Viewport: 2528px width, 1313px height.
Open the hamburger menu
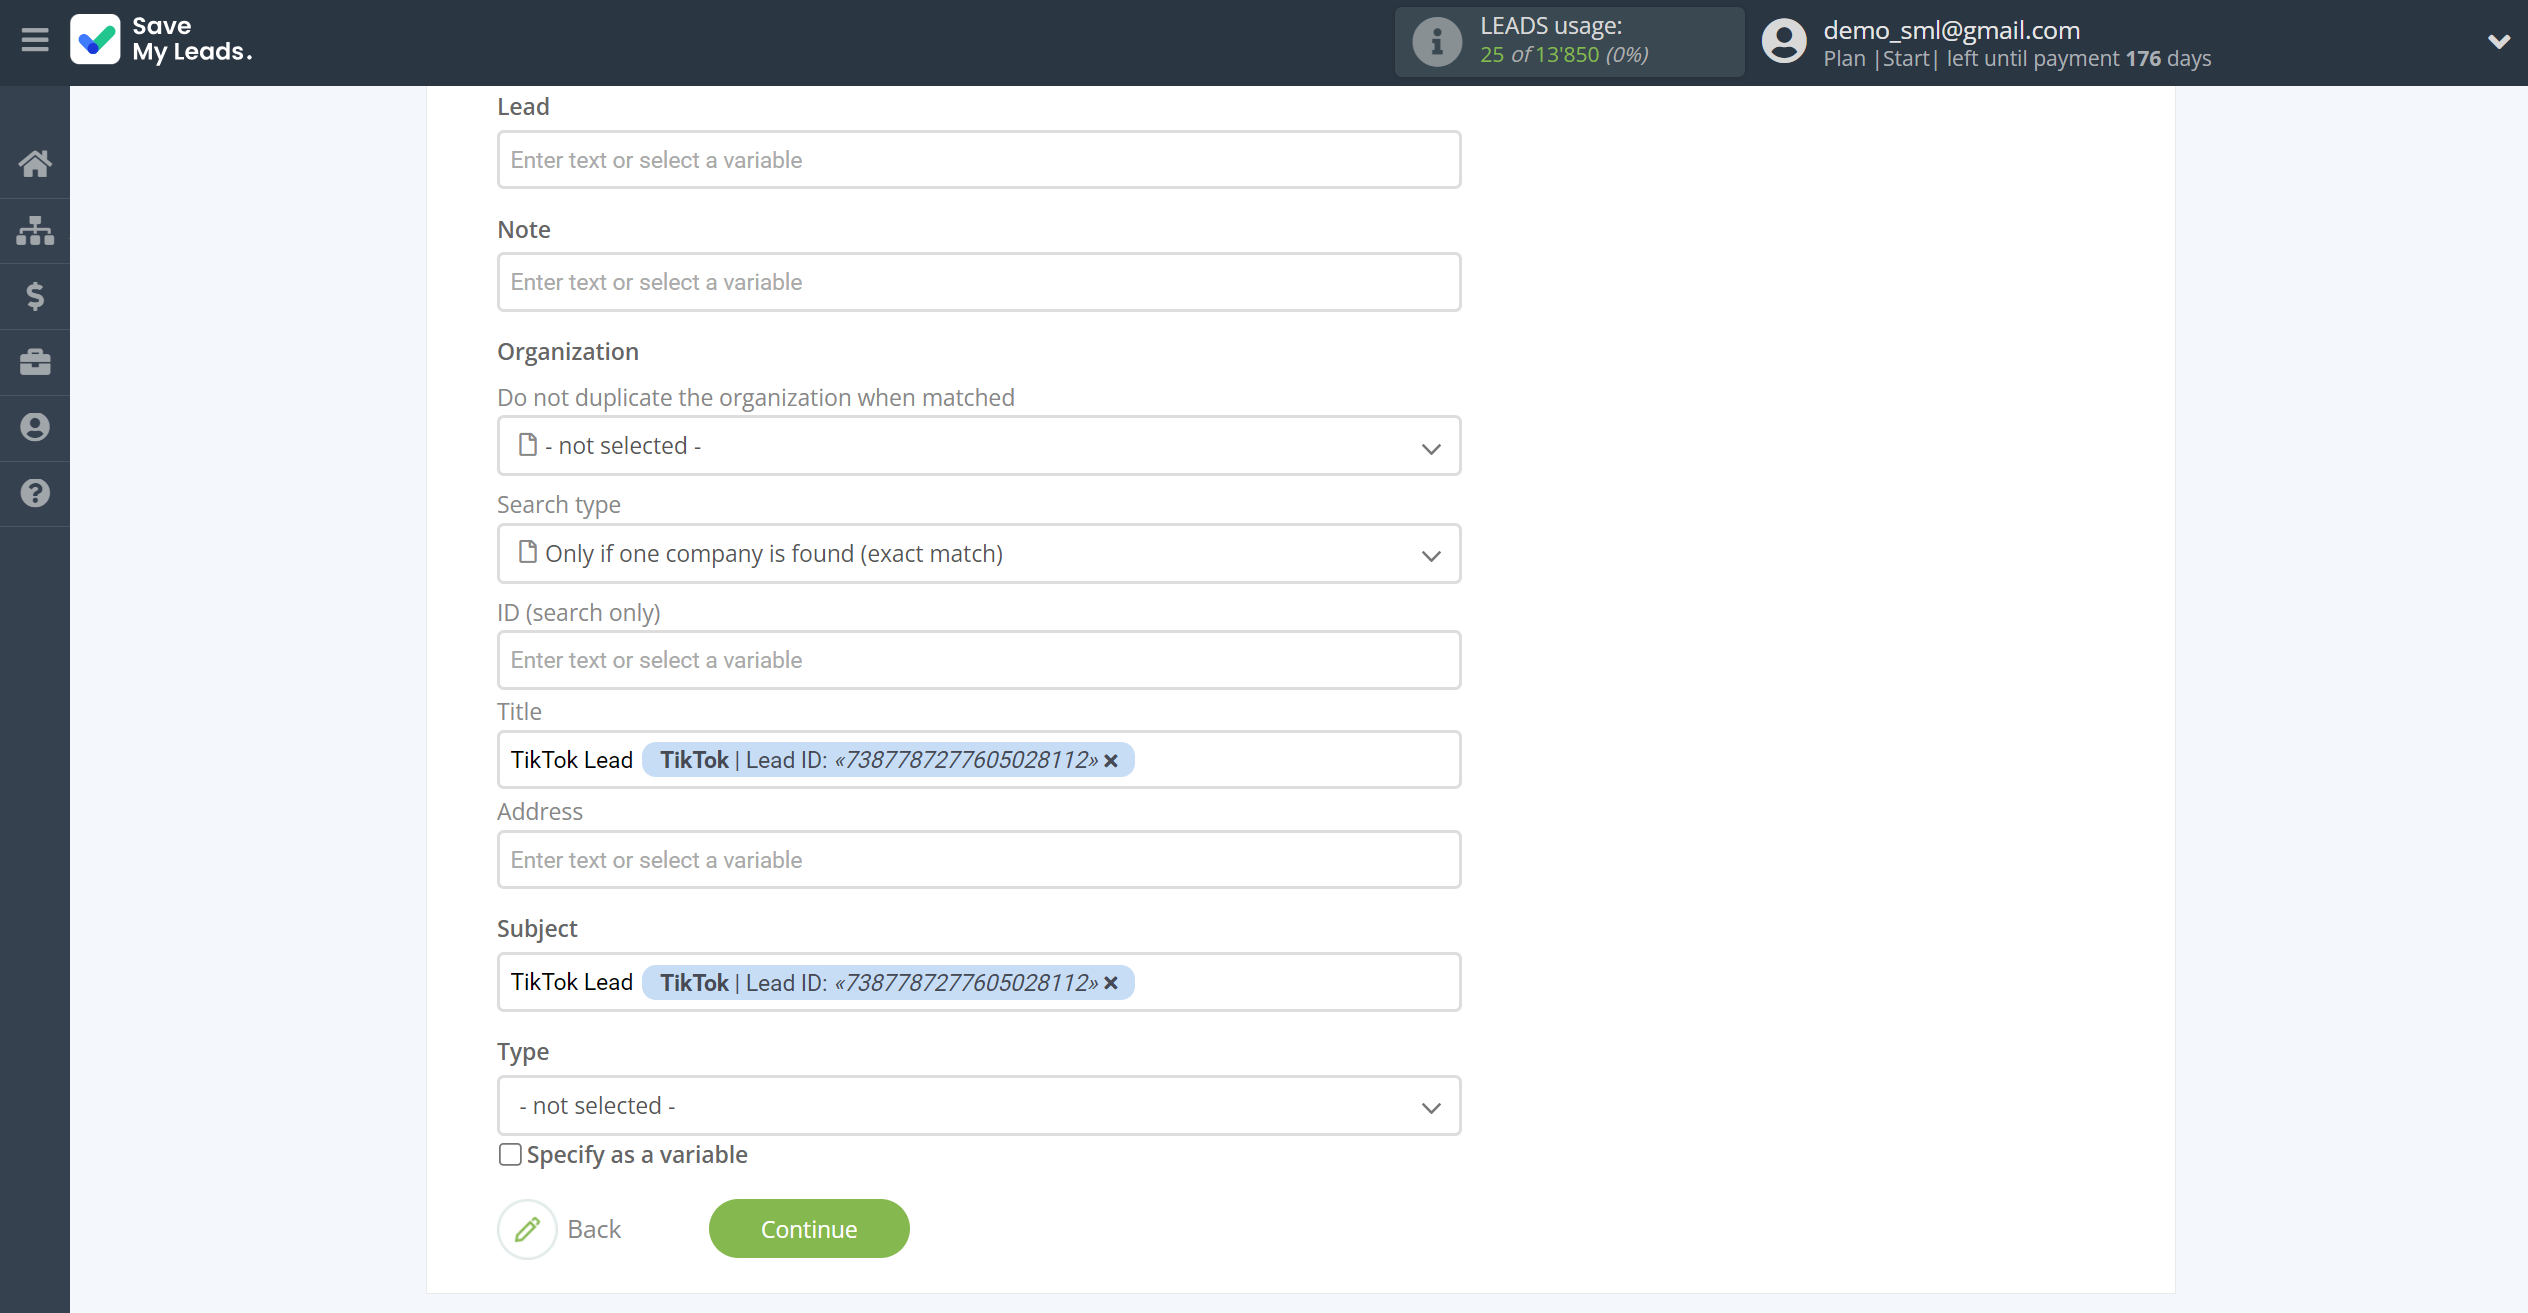35,40
